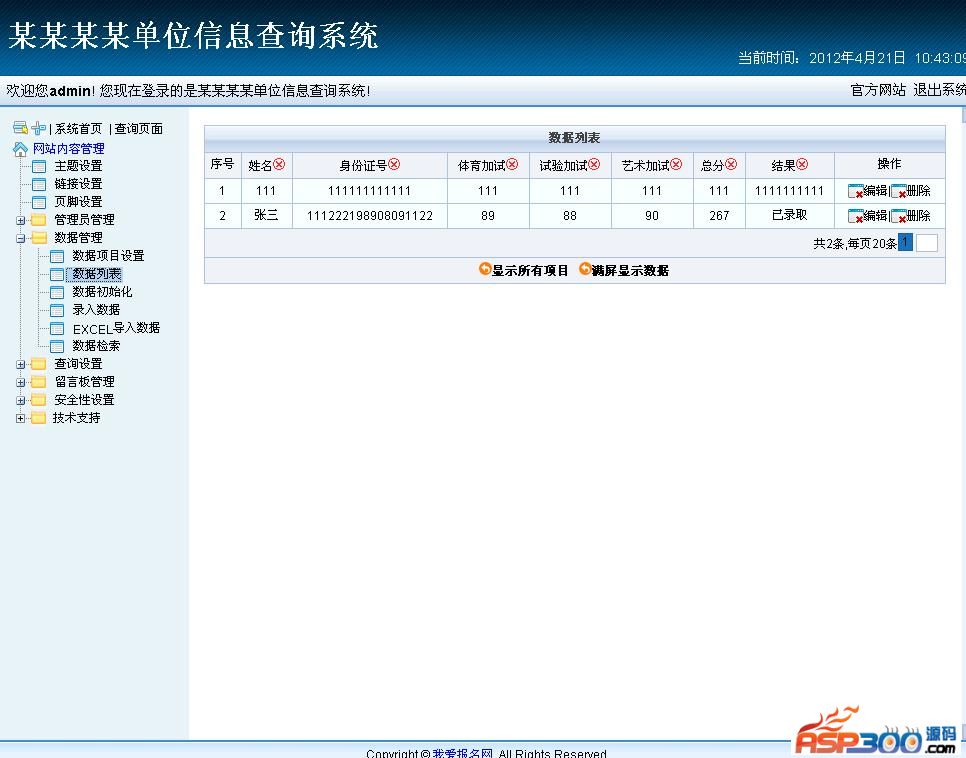Expand the 安全性设置 tree folder
Image resolution: width=966 pixels, height=758 pixels.
(x=21, y=400)
